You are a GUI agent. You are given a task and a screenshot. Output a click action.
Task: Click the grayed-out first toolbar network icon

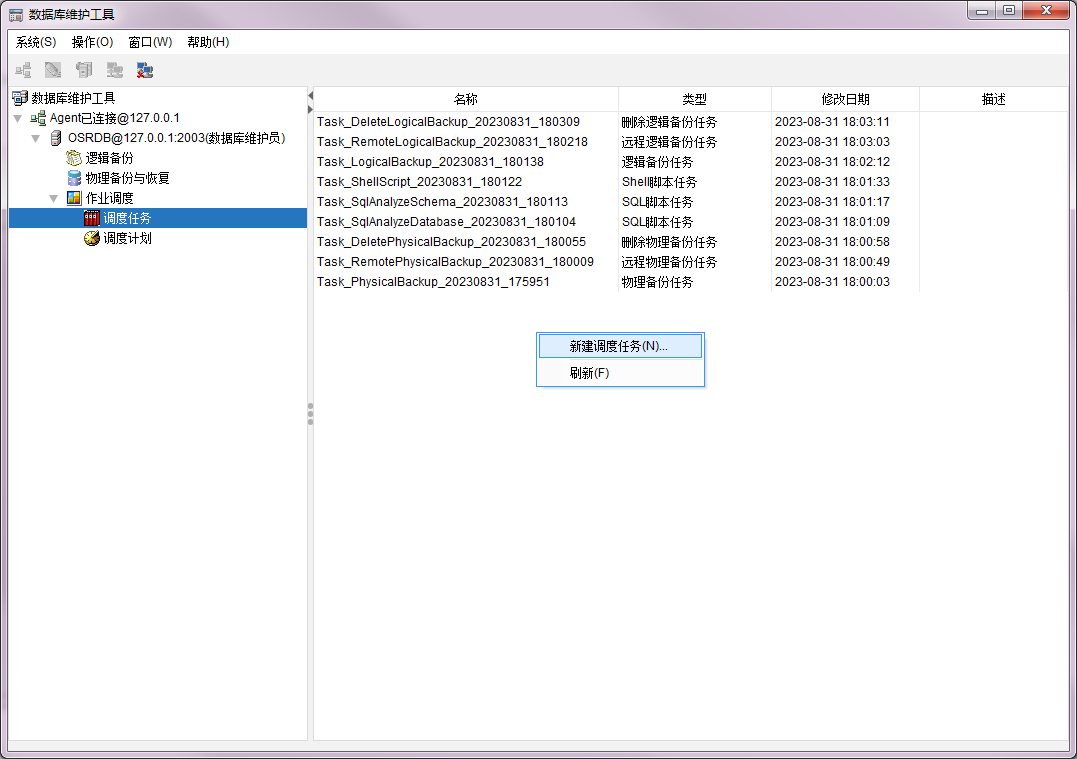tap(23, 70)
